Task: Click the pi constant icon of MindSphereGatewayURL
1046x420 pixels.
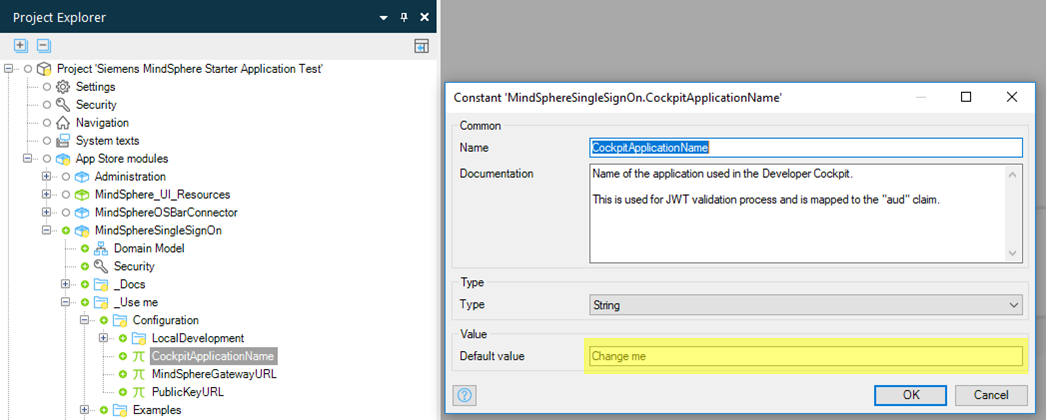Action: tap(139, 375)
